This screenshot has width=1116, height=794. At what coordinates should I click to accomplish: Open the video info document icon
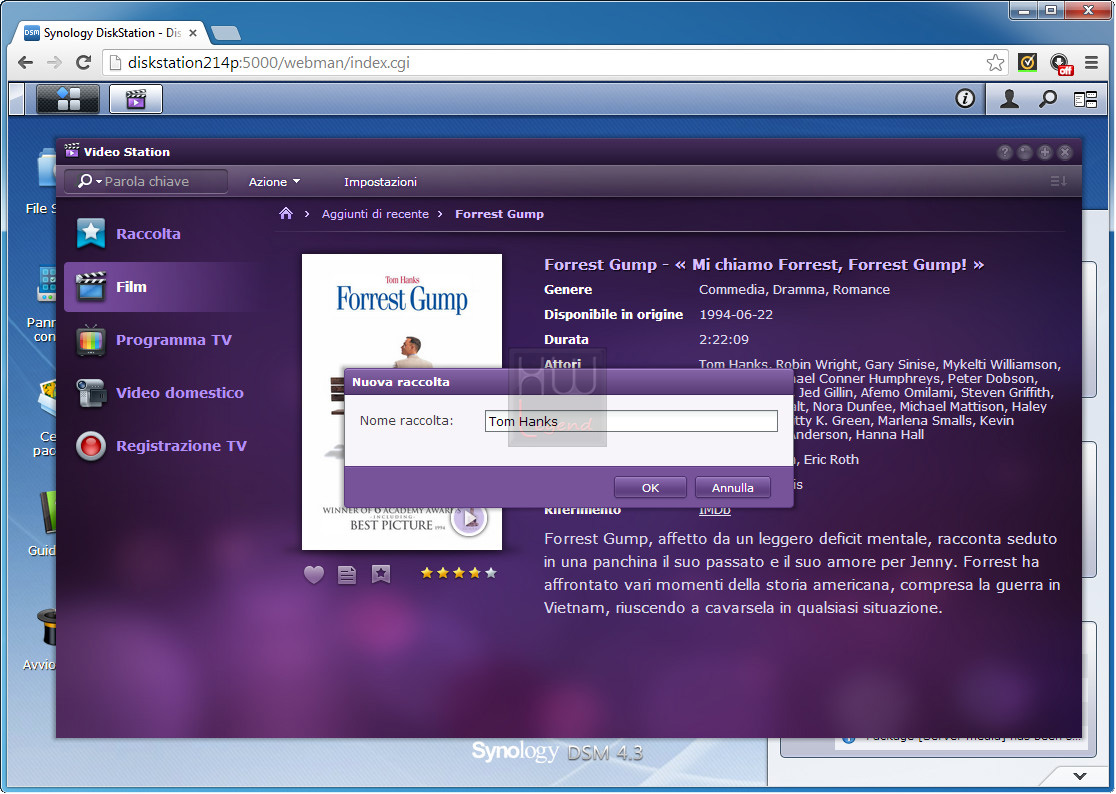tap(347, 574)
